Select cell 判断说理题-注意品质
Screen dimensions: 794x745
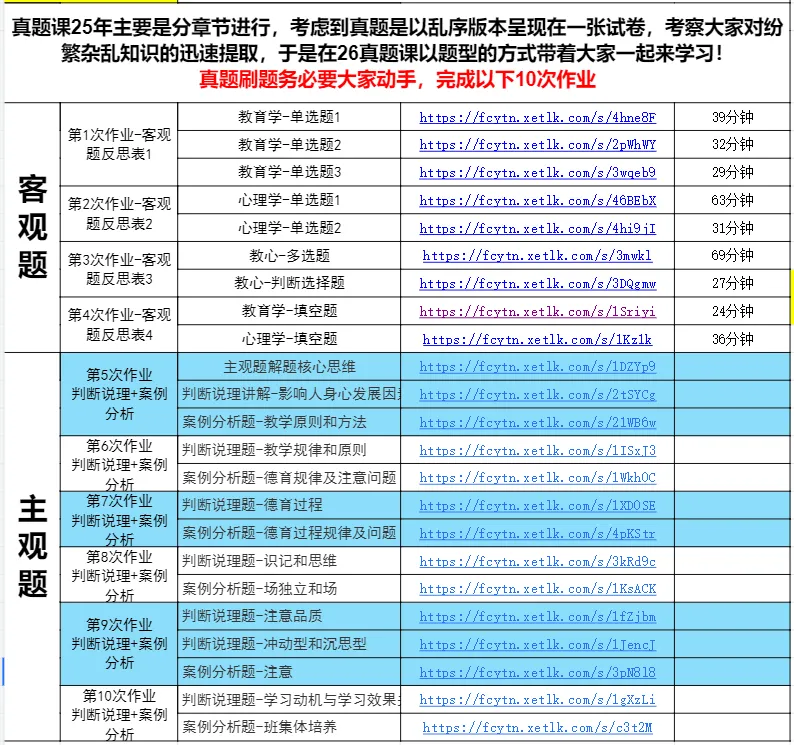pyautogui.click(x=289, y=616)
